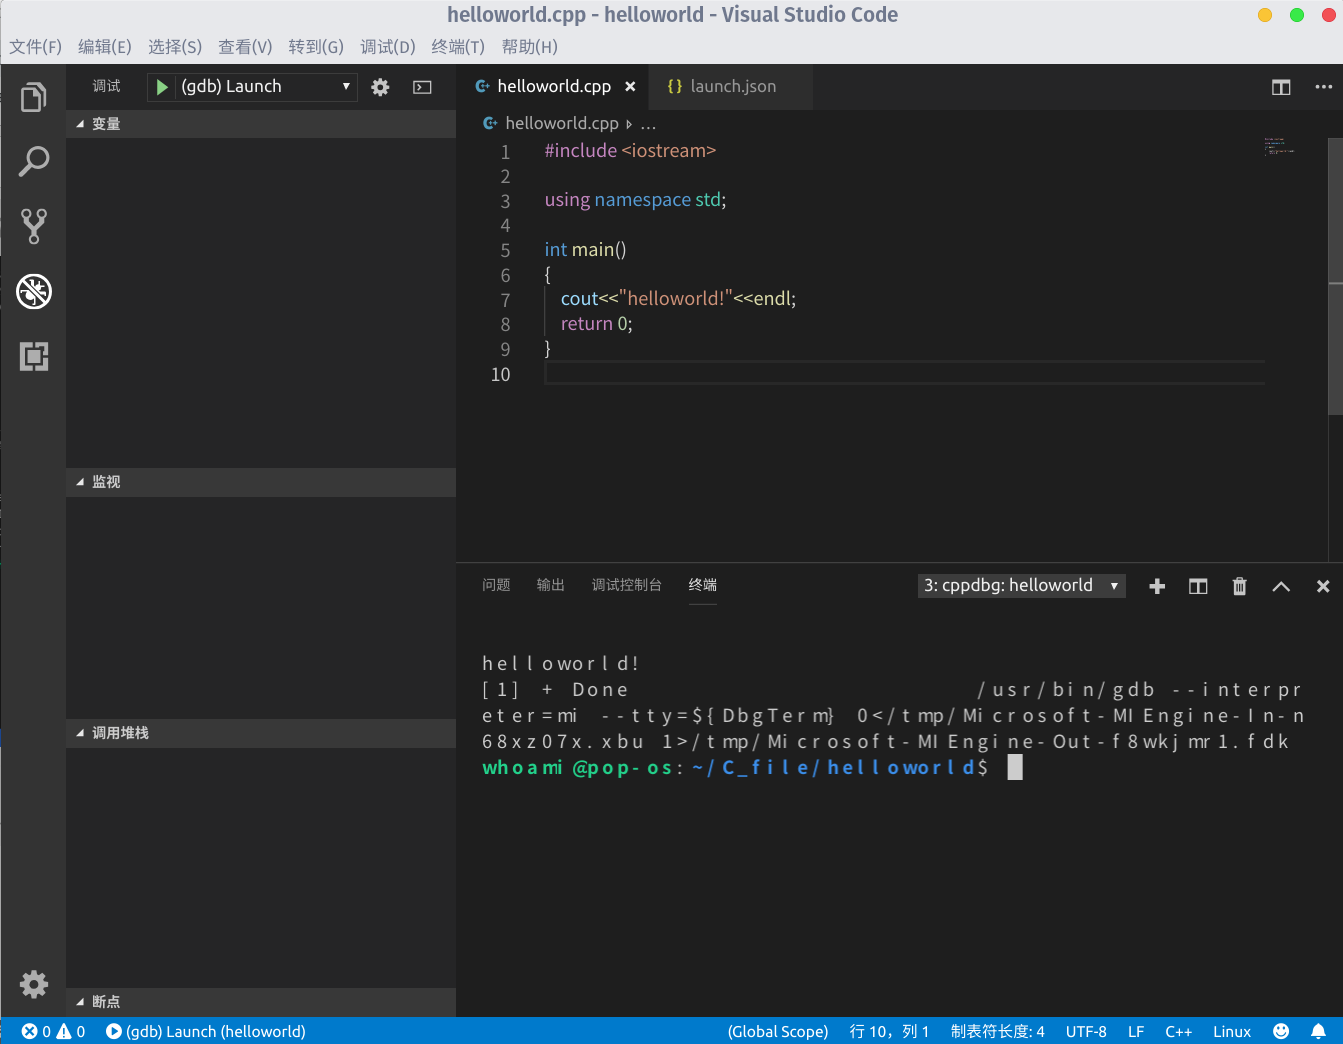Click the green maximize window button
Viewport: 1343px width, 1044px height.
pos(1297,15)
